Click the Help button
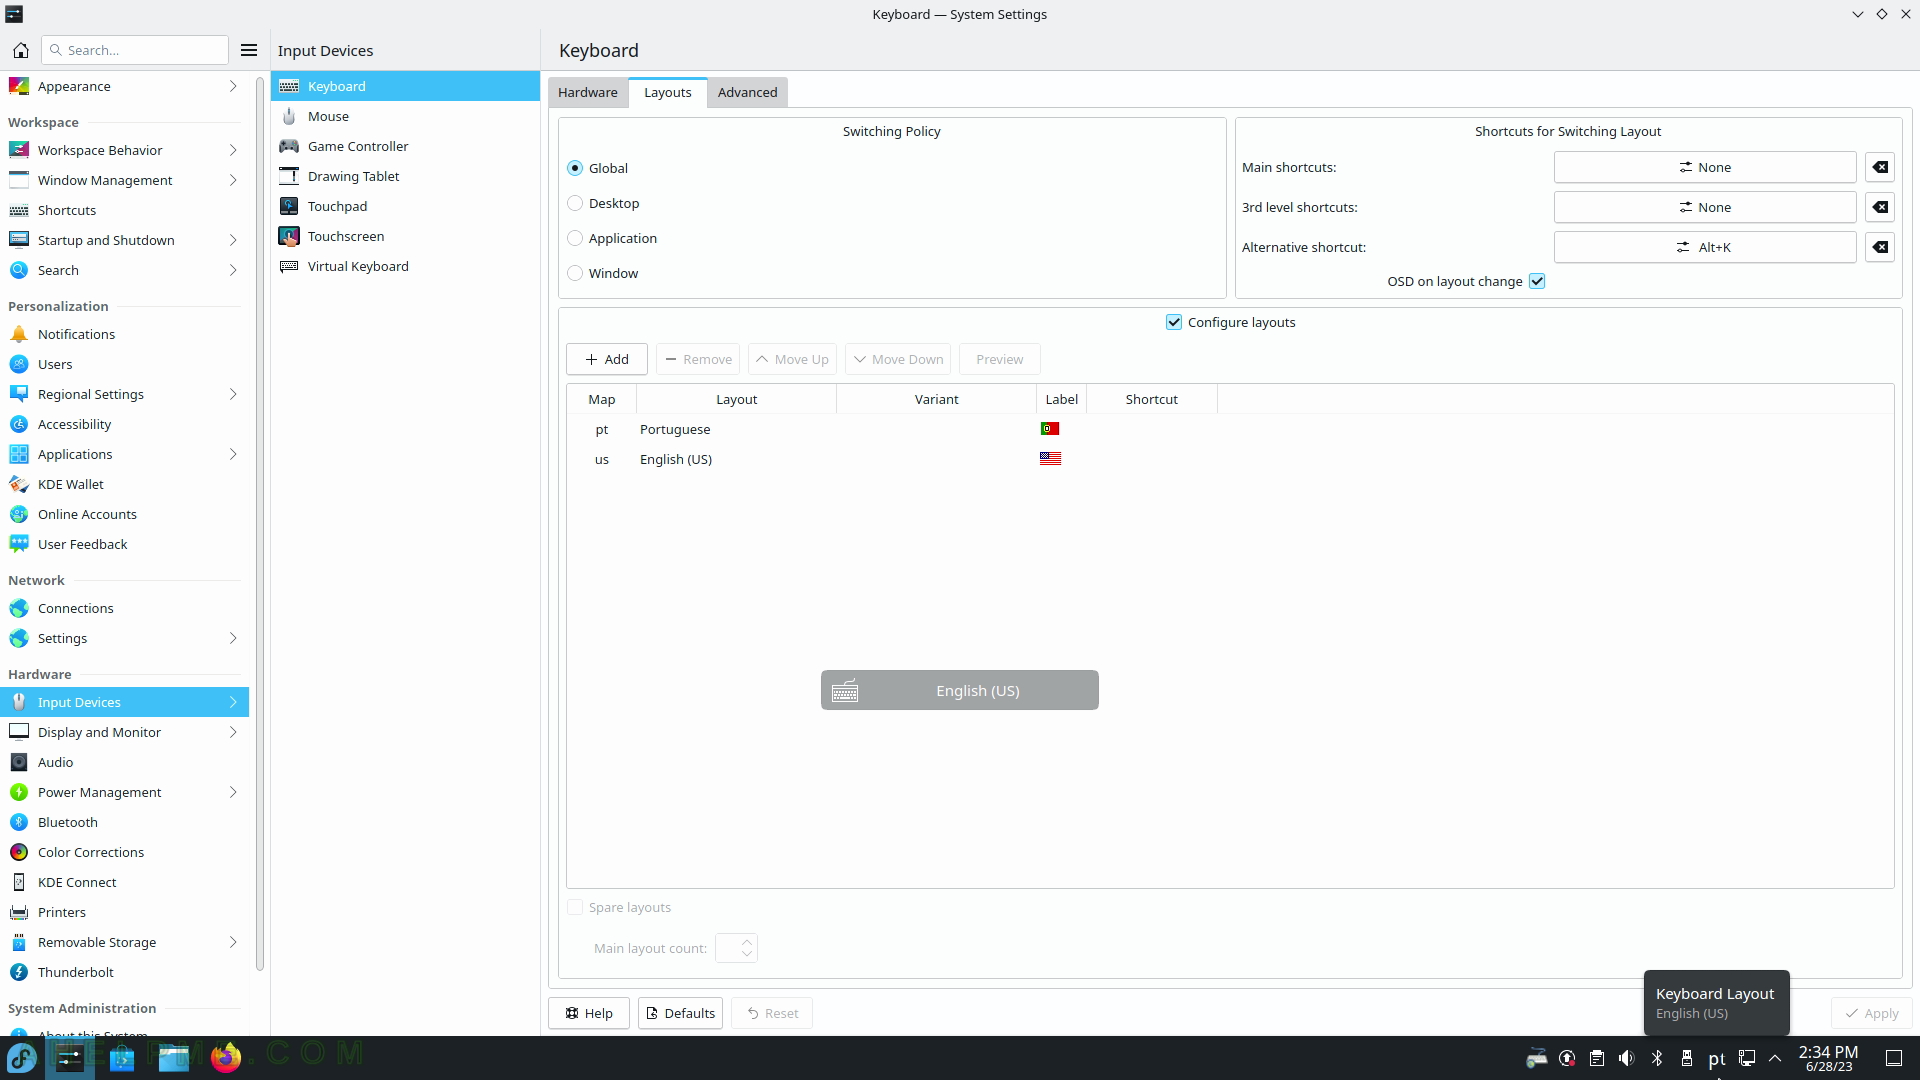The height and width of the screenshot is (1080, 1920). [589, 1013]
